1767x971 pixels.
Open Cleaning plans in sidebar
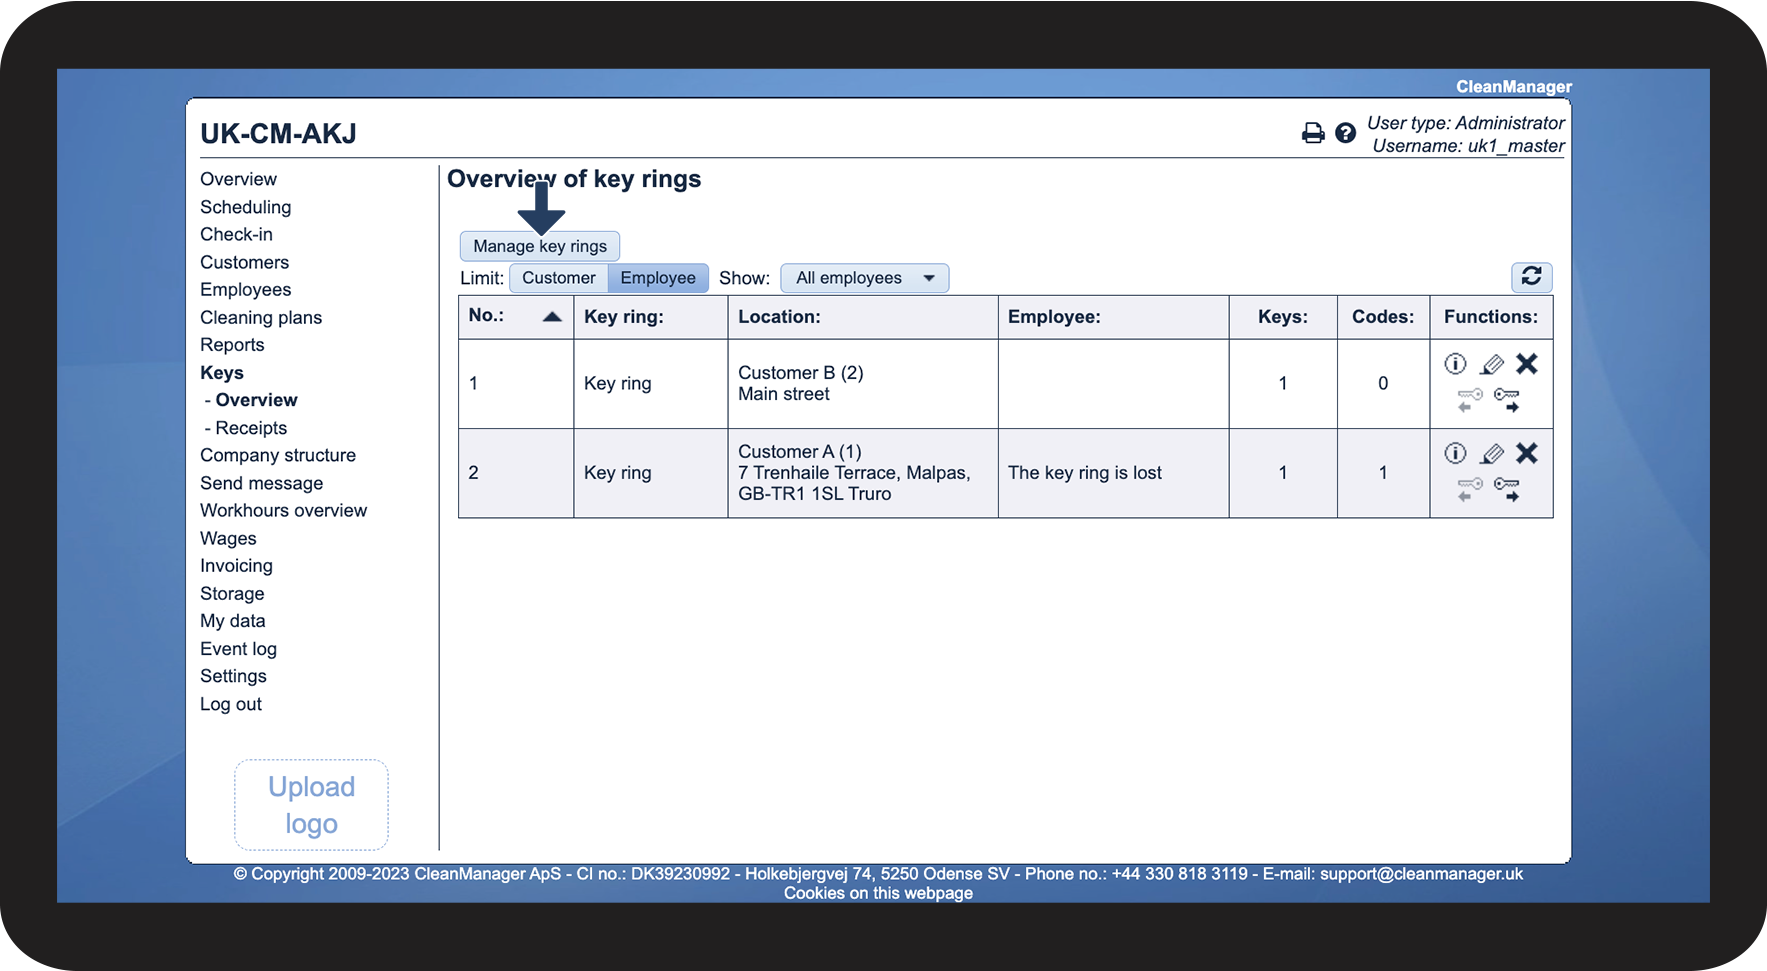pyautogui.click(x=261, y=318)
